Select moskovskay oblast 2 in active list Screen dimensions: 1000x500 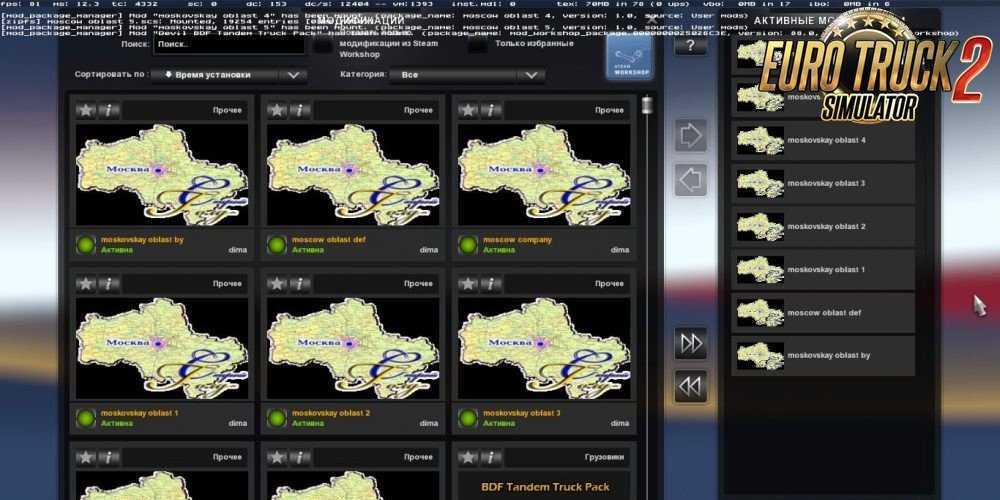point(823,227)
